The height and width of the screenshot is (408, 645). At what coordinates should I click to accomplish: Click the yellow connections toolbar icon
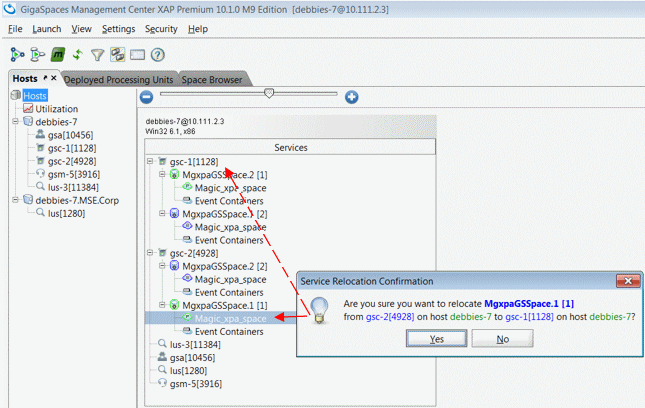(118, 55)
